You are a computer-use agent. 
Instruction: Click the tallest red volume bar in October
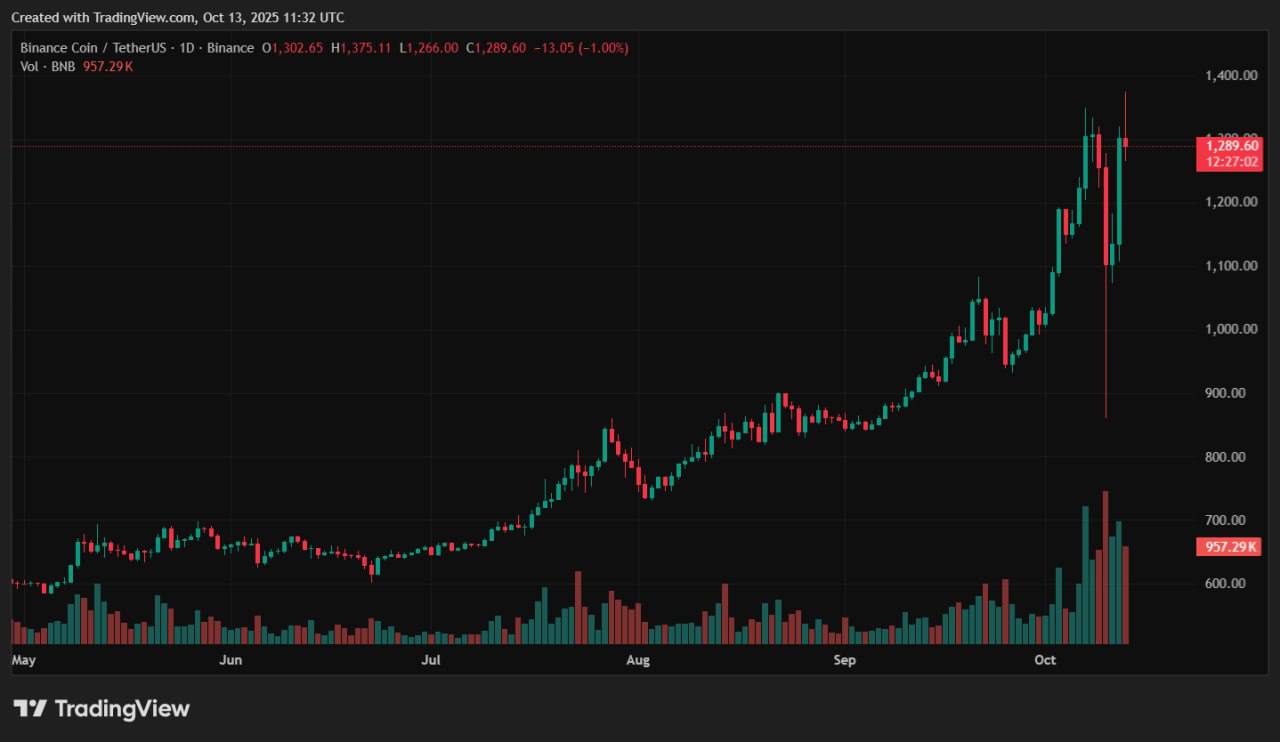[1105, 570]
